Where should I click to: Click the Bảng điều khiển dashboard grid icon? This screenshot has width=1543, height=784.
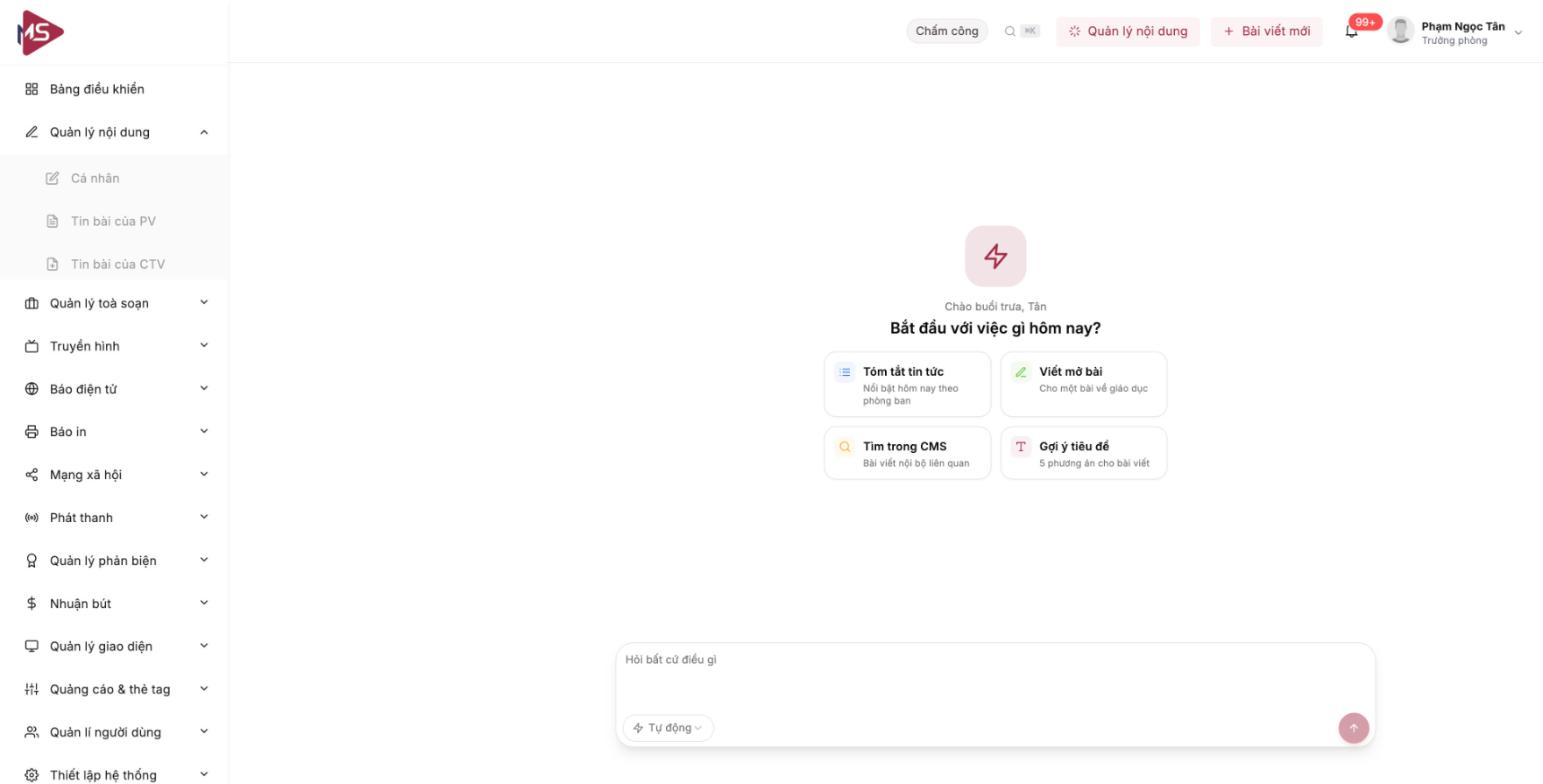(x=31, y=89)
